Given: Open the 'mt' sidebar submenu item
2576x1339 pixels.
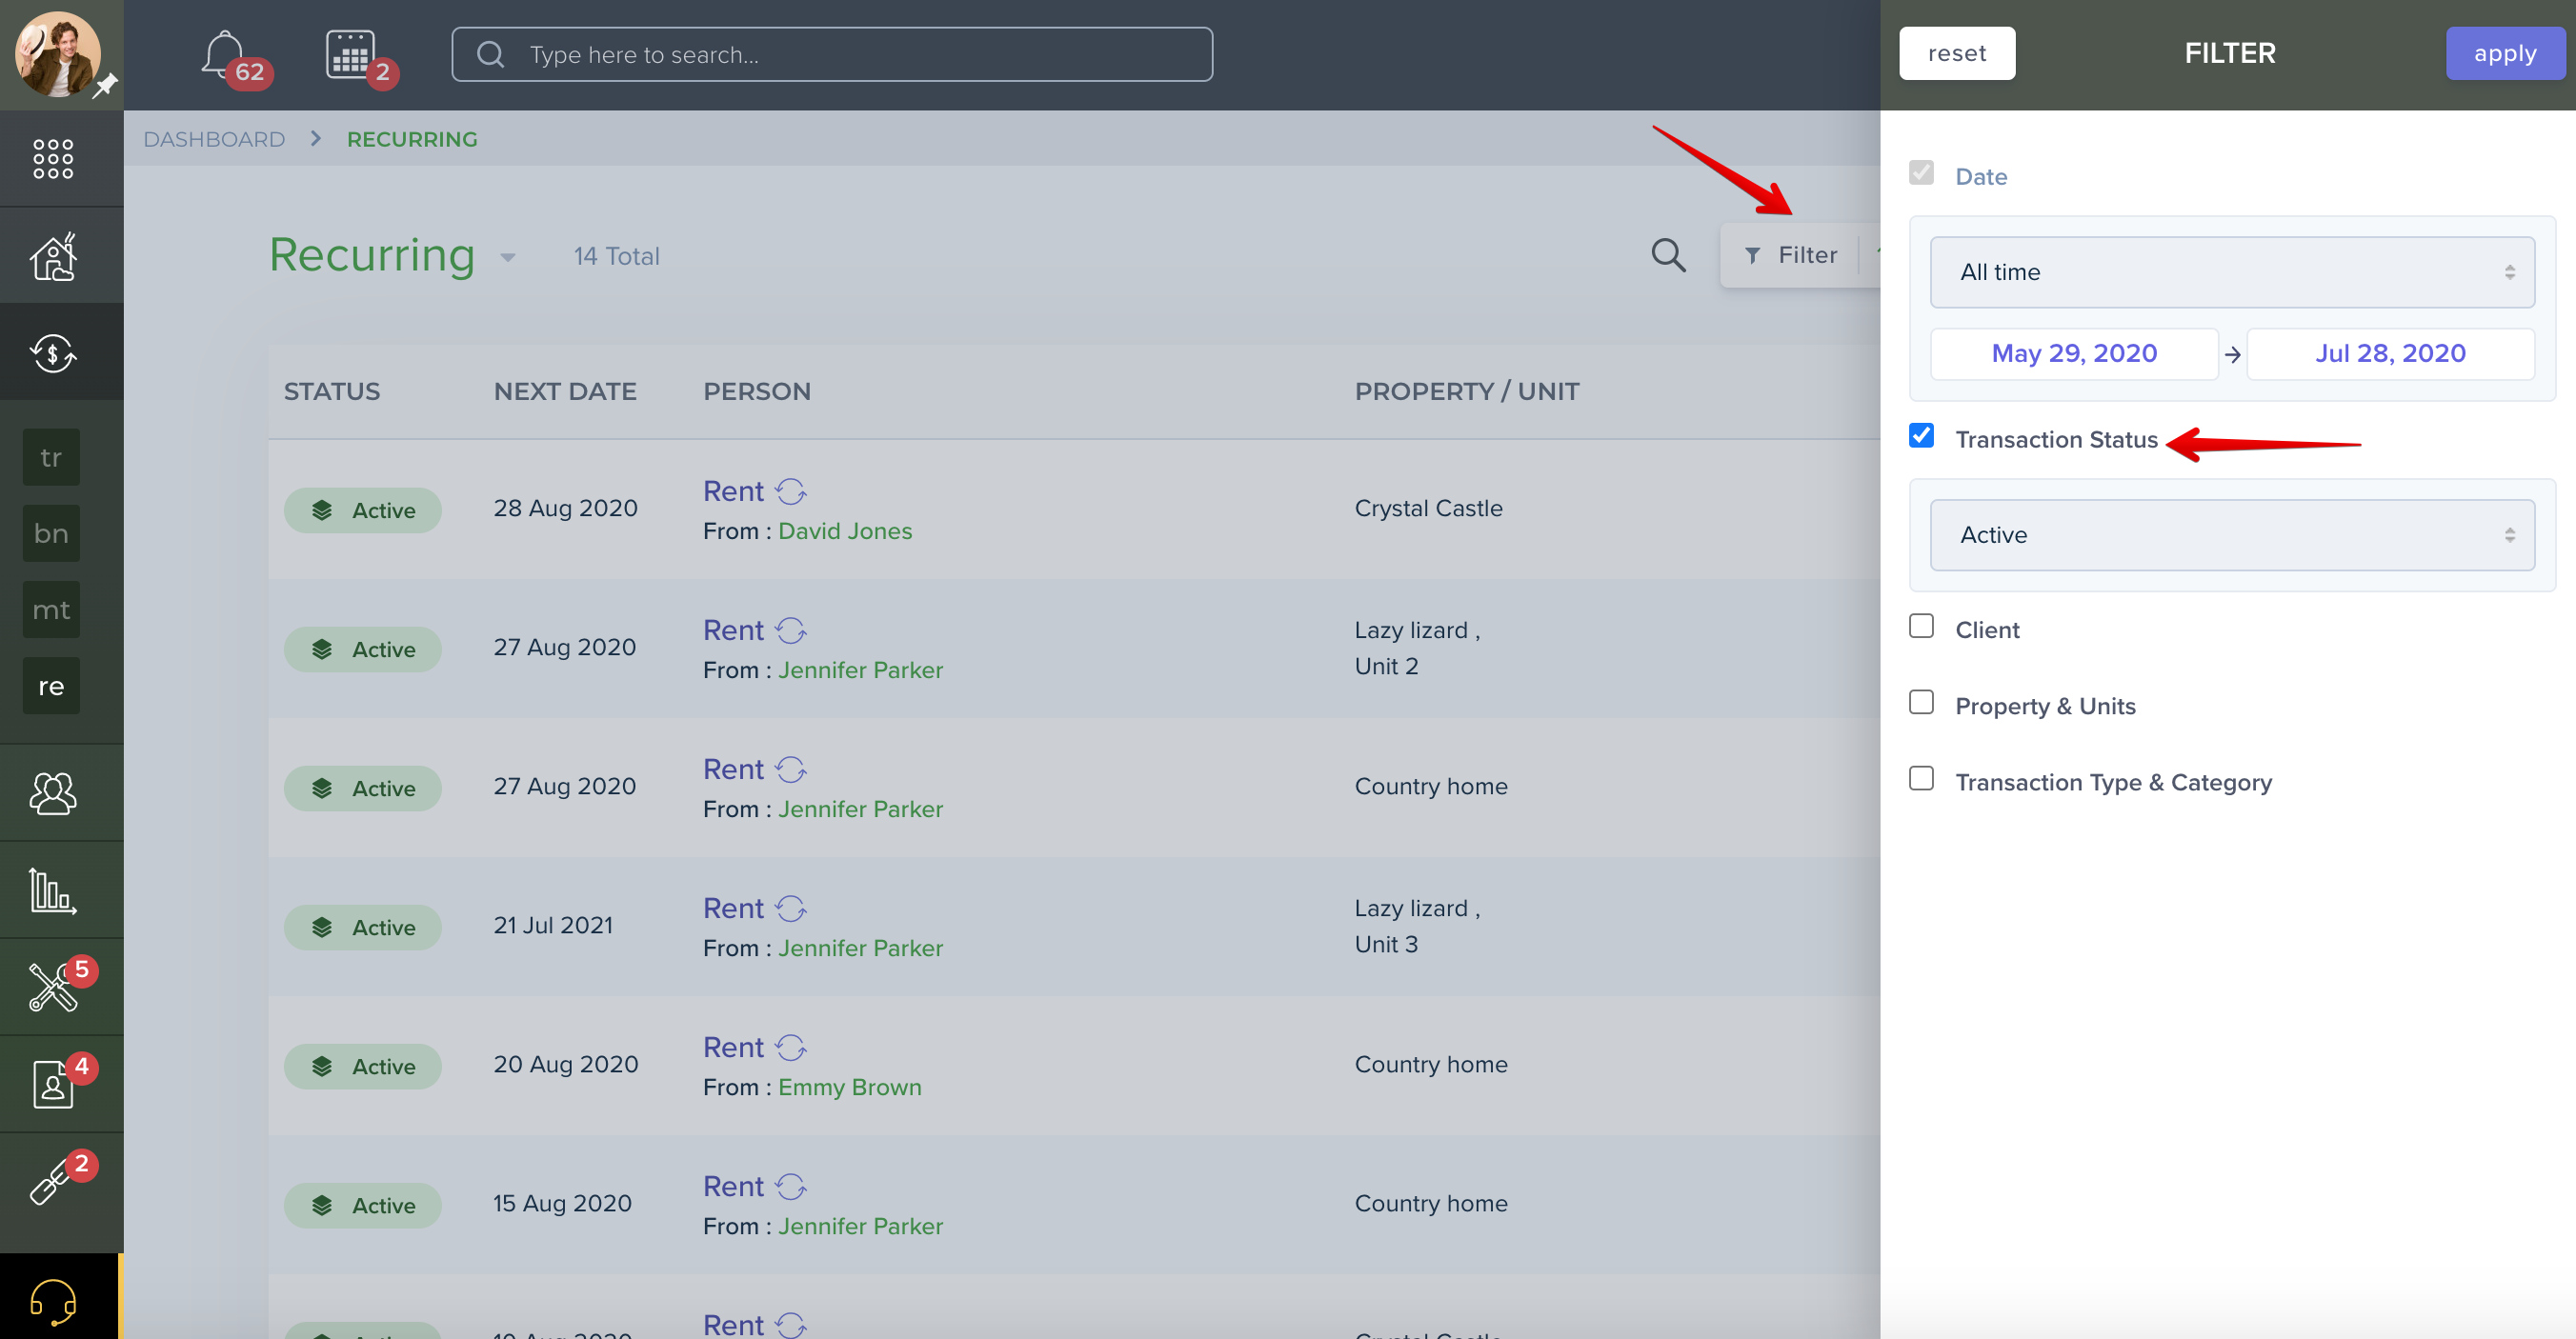Looking at the screenshot, I should (x=51, y=610).
